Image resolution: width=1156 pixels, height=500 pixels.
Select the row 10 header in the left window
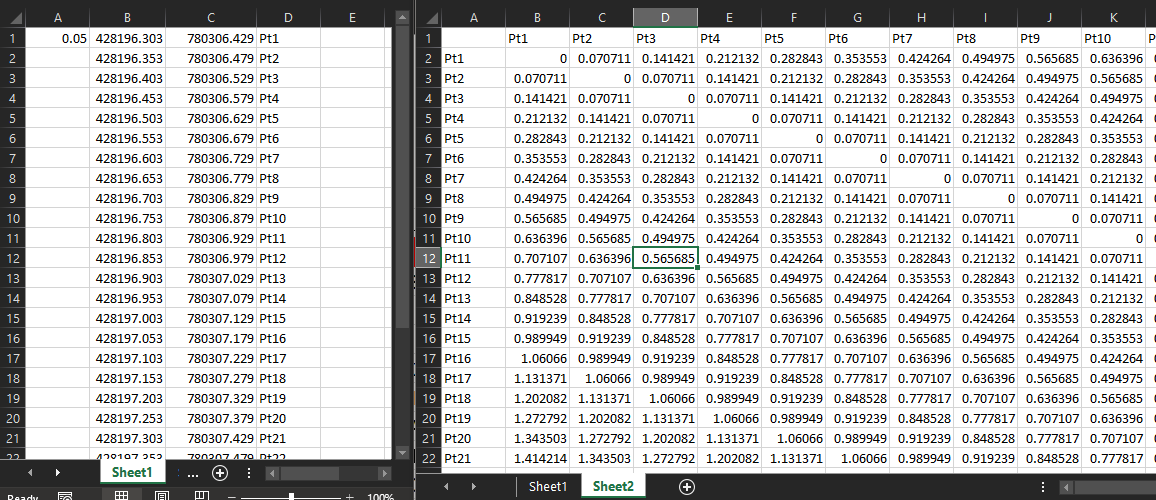[x=13, y=218]
